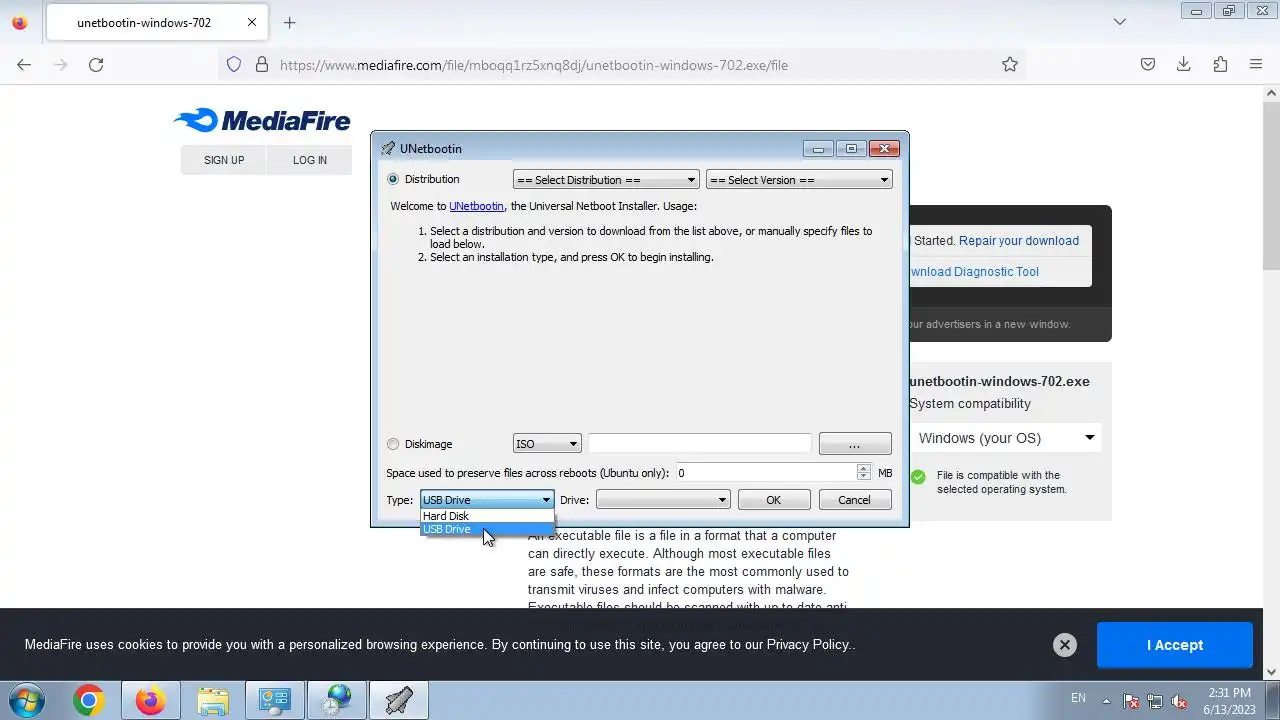
Task: Click the Firefox View icon in tab bar
Action: click(x=20, y=23)
